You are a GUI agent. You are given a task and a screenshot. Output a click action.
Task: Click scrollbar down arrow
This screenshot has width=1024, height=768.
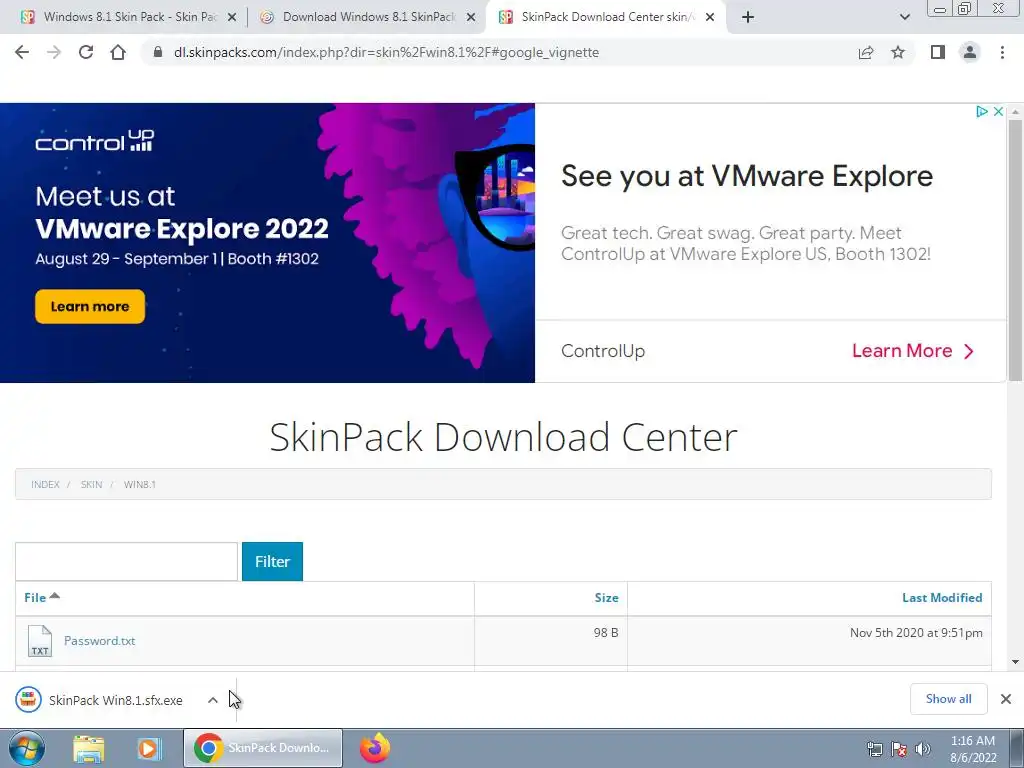1015,662
